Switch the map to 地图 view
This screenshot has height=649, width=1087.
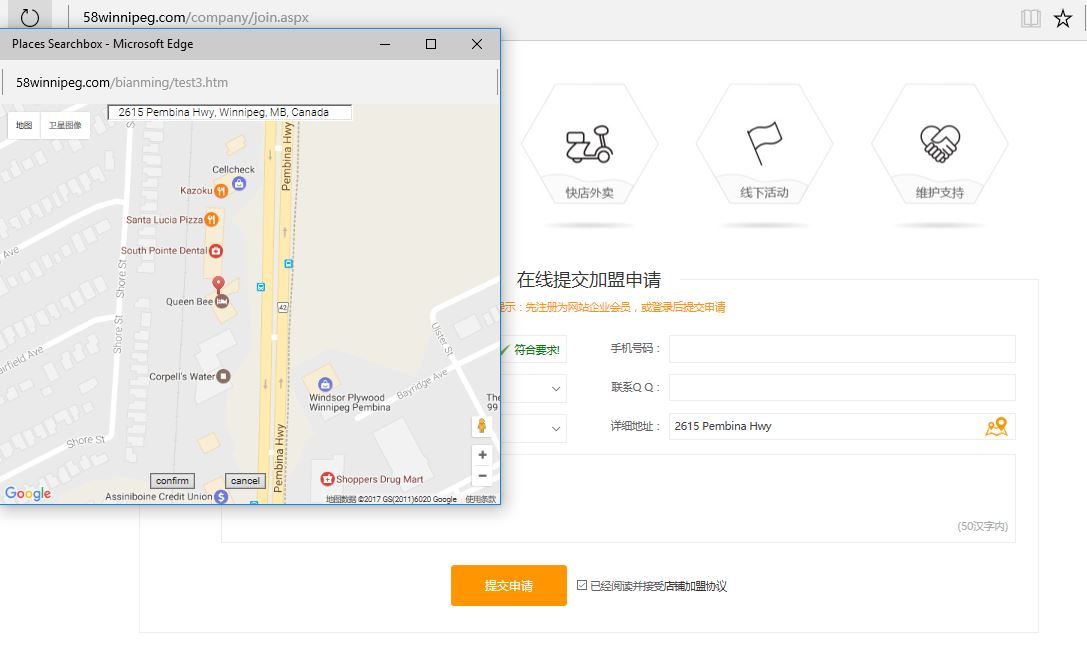tap(24, 126)
